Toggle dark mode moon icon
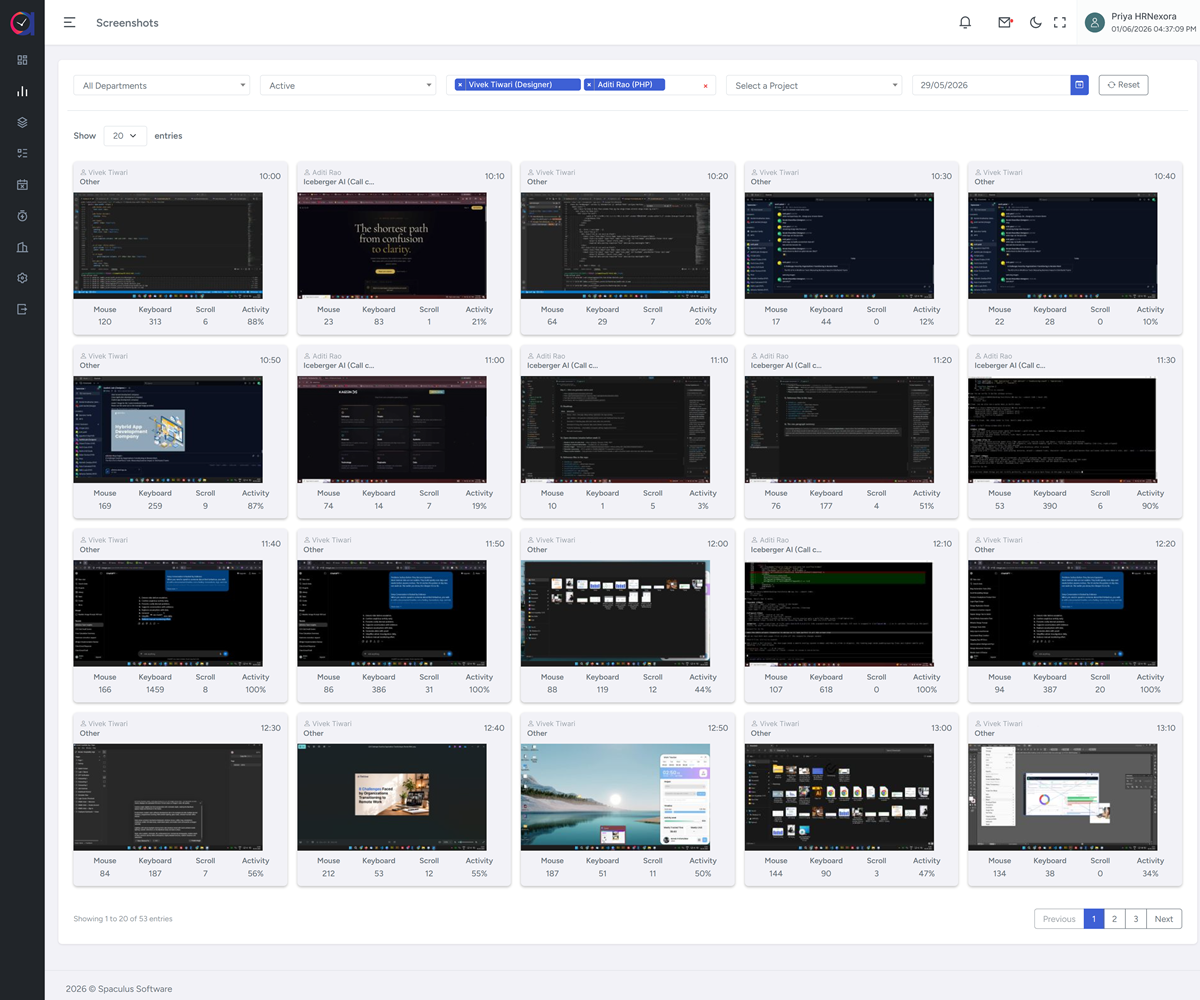Screen dimensions: 1200x1000 1035,22
